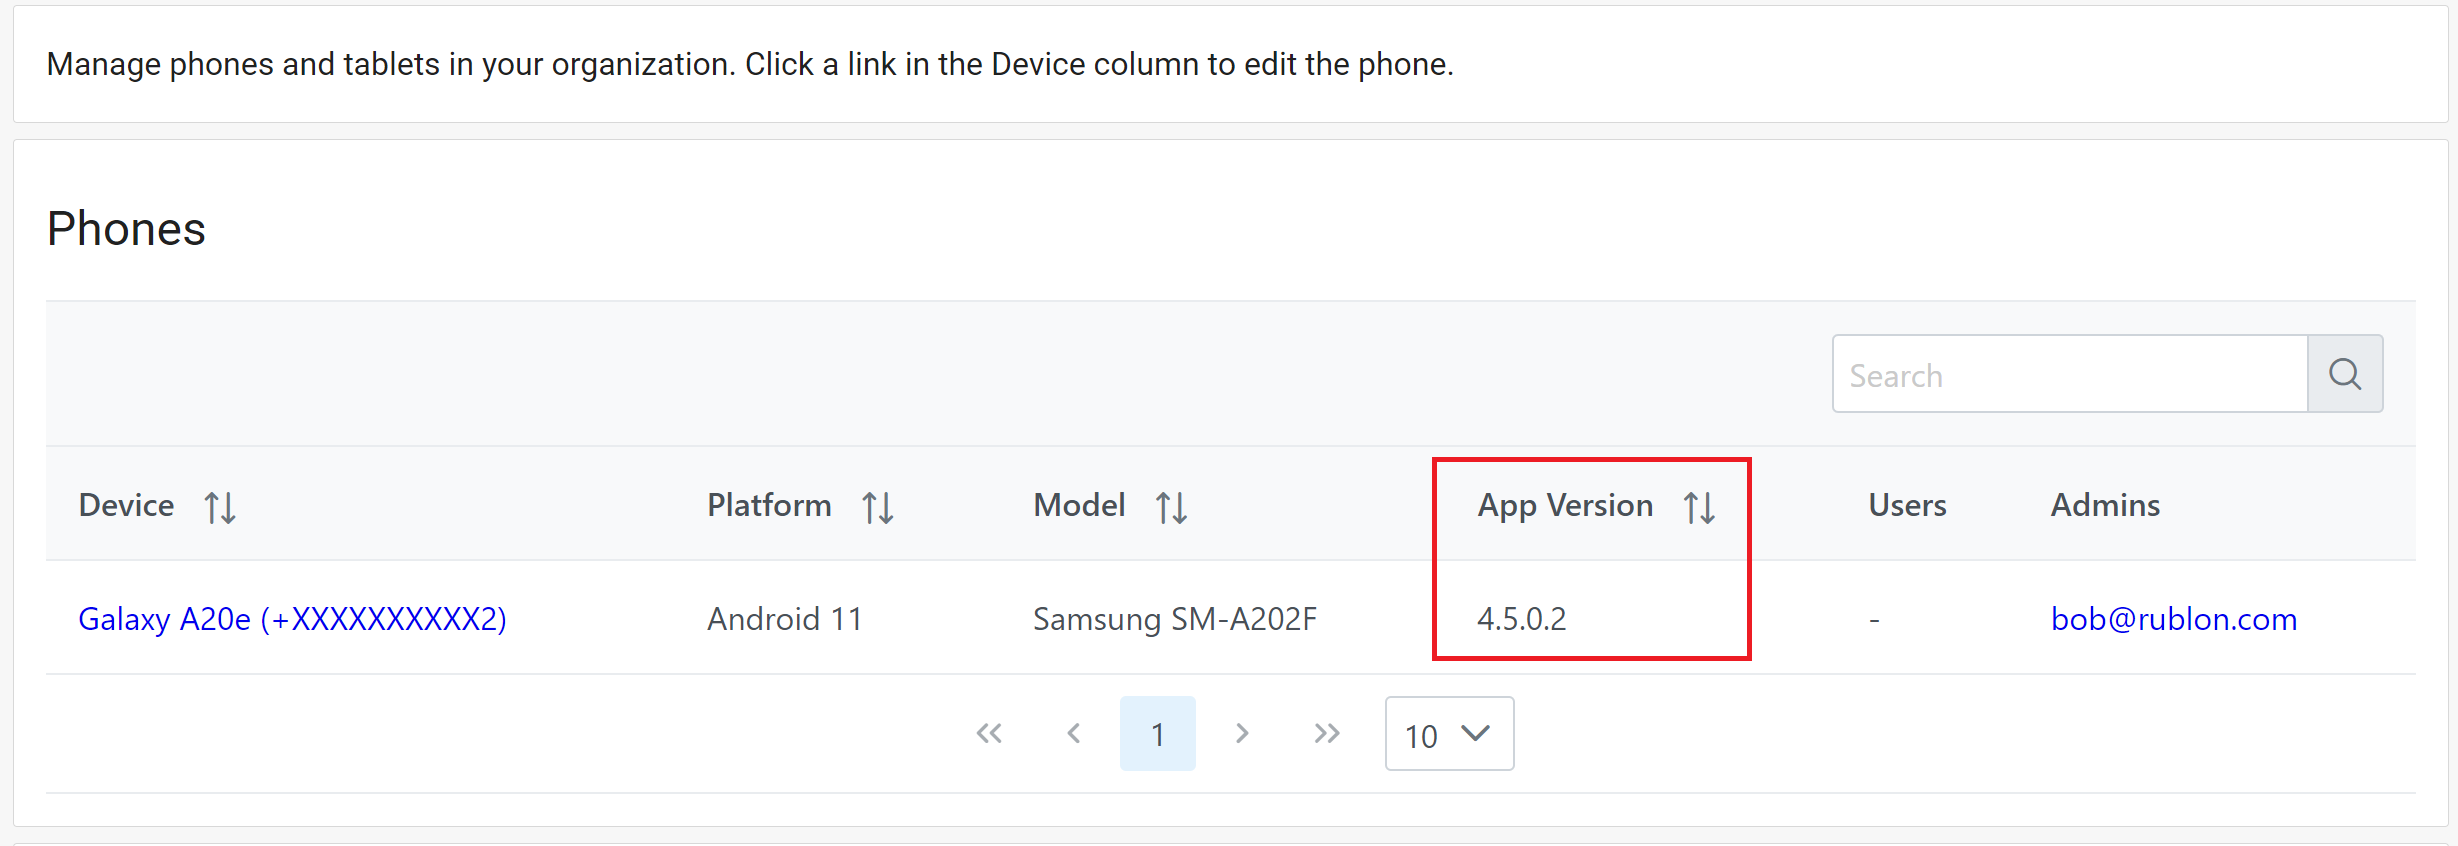Jump to last page with double-right chevron
The image size is (2458, 846).
point(1327,734)
